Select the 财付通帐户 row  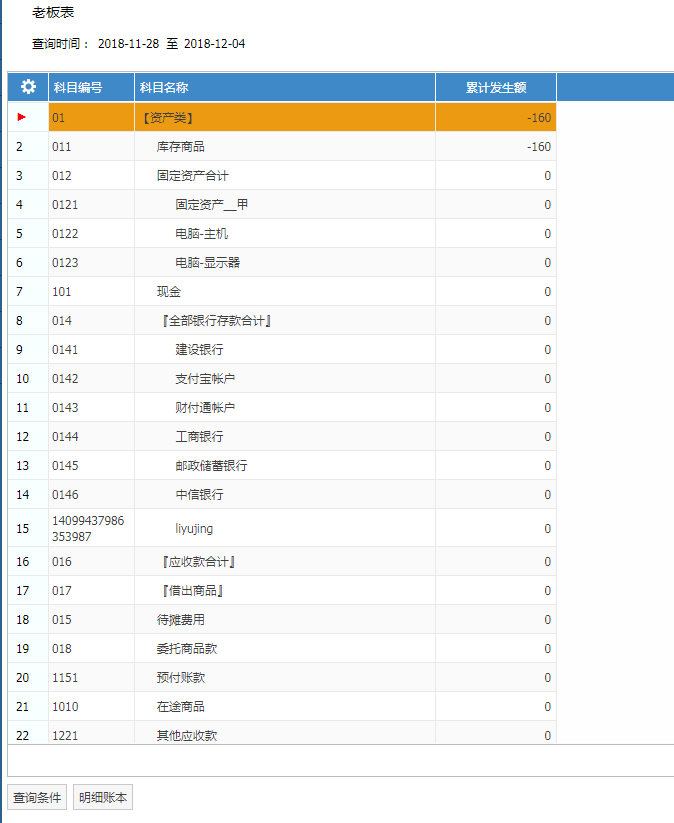tap(282, 407)
